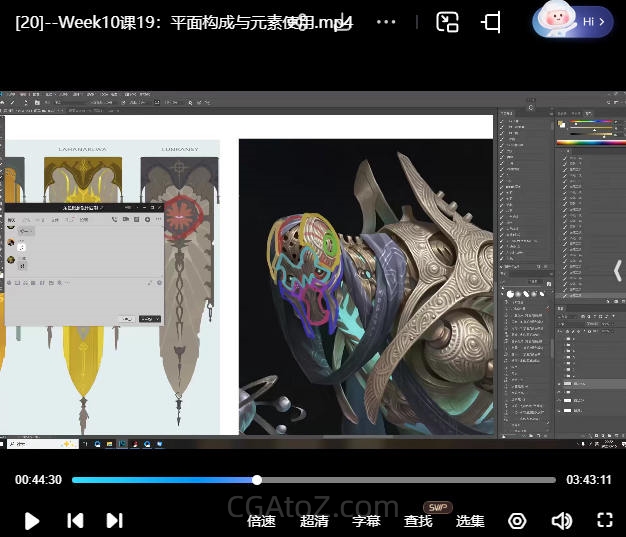Image resolution: width=626 pixels, height=537 pixels.
Task: Click the play button
Action: [32, 520]
